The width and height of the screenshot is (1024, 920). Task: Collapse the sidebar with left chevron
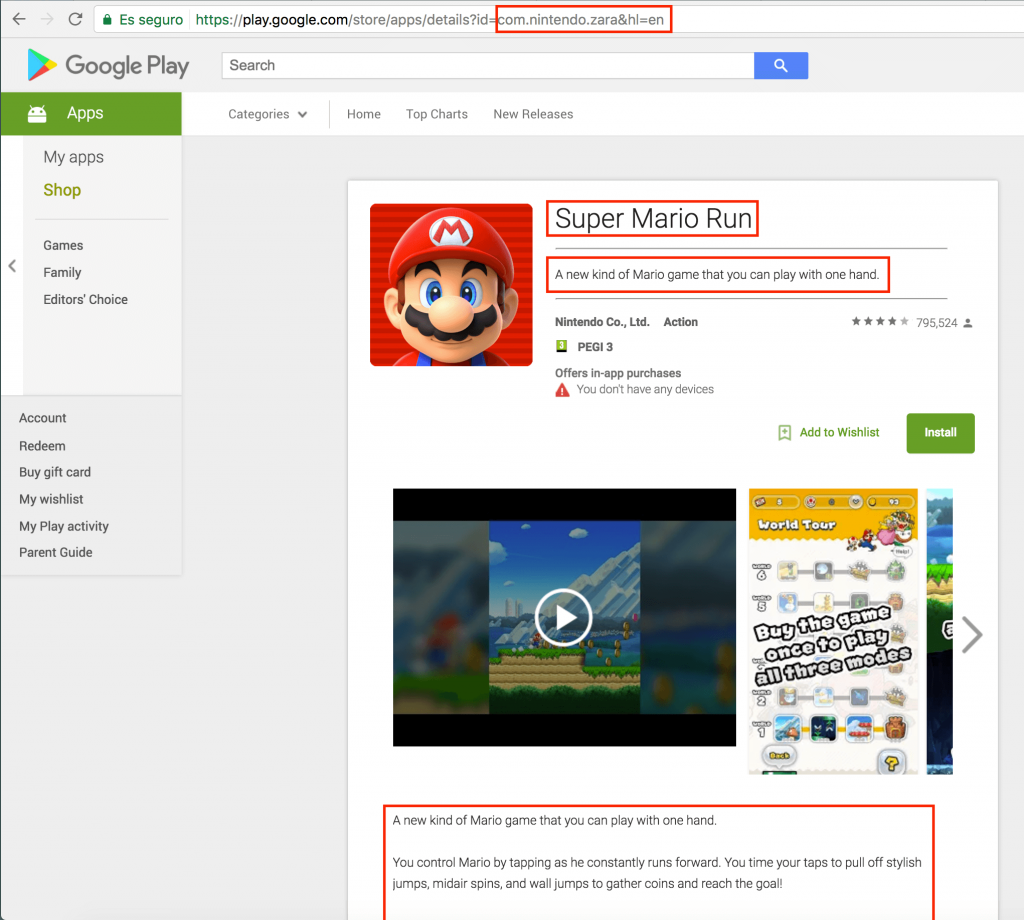(x=12, y=266)
